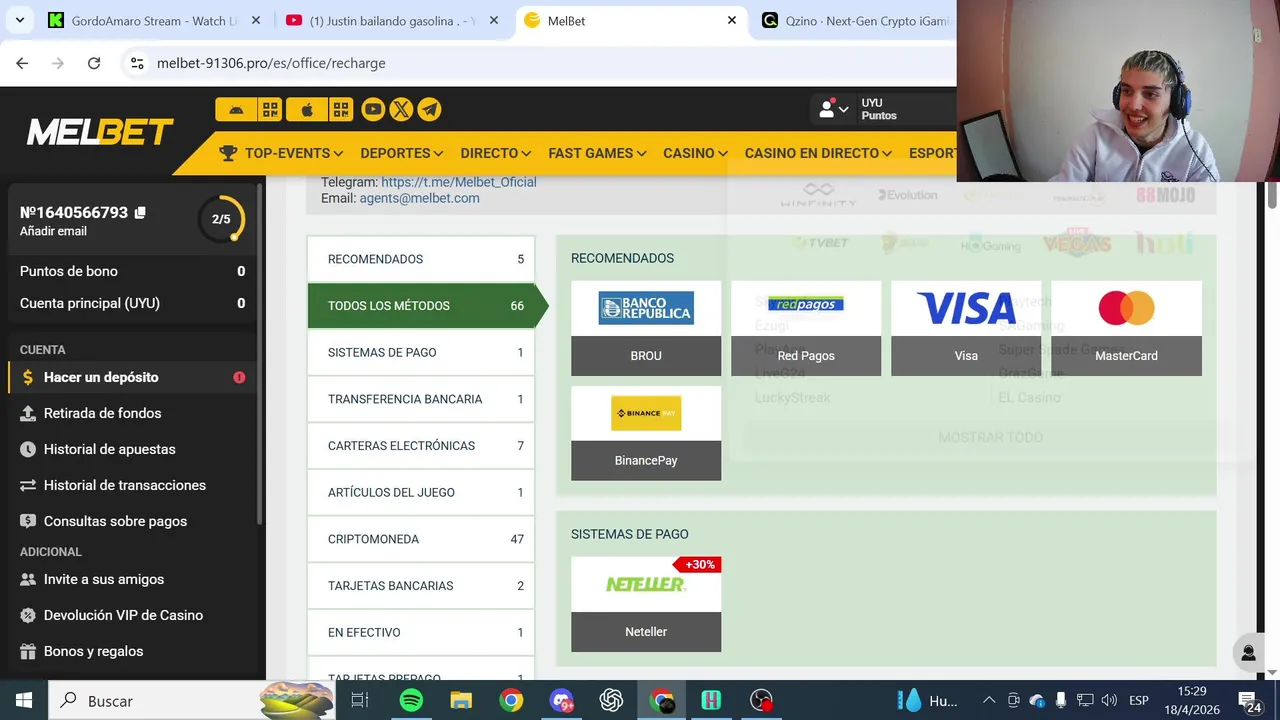Open MelBet X (Twitter) icon

(401, 109)
